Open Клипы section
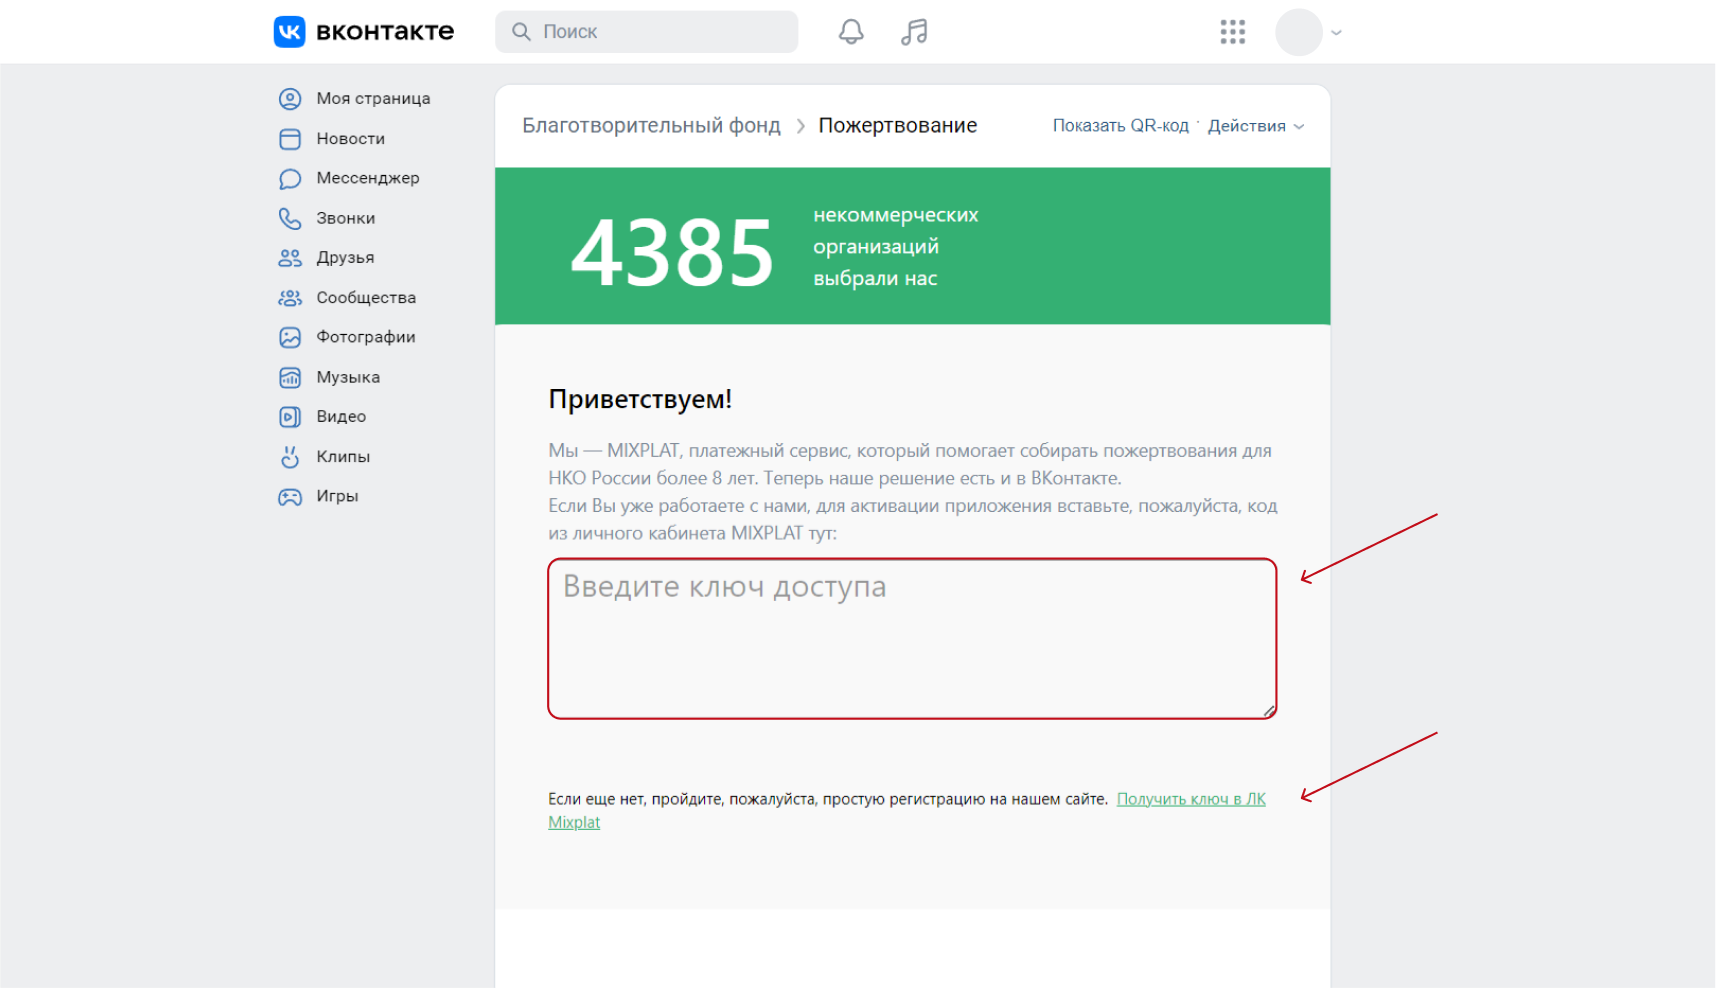The image size is (1716, 988). 343,456
